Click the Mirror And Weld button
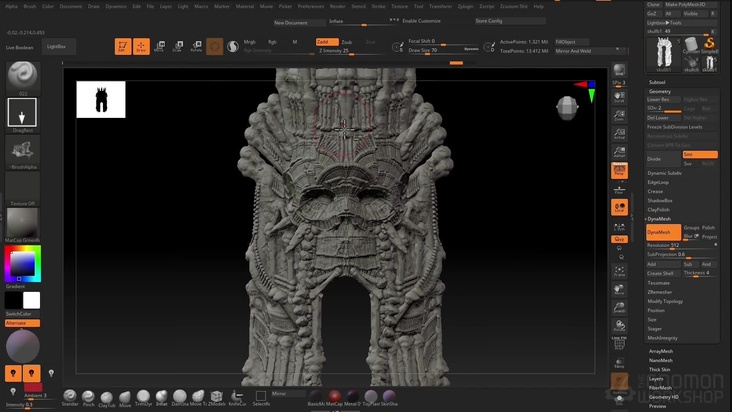The image size is (732, 412). pyautogui.click(x=590, y=51)
